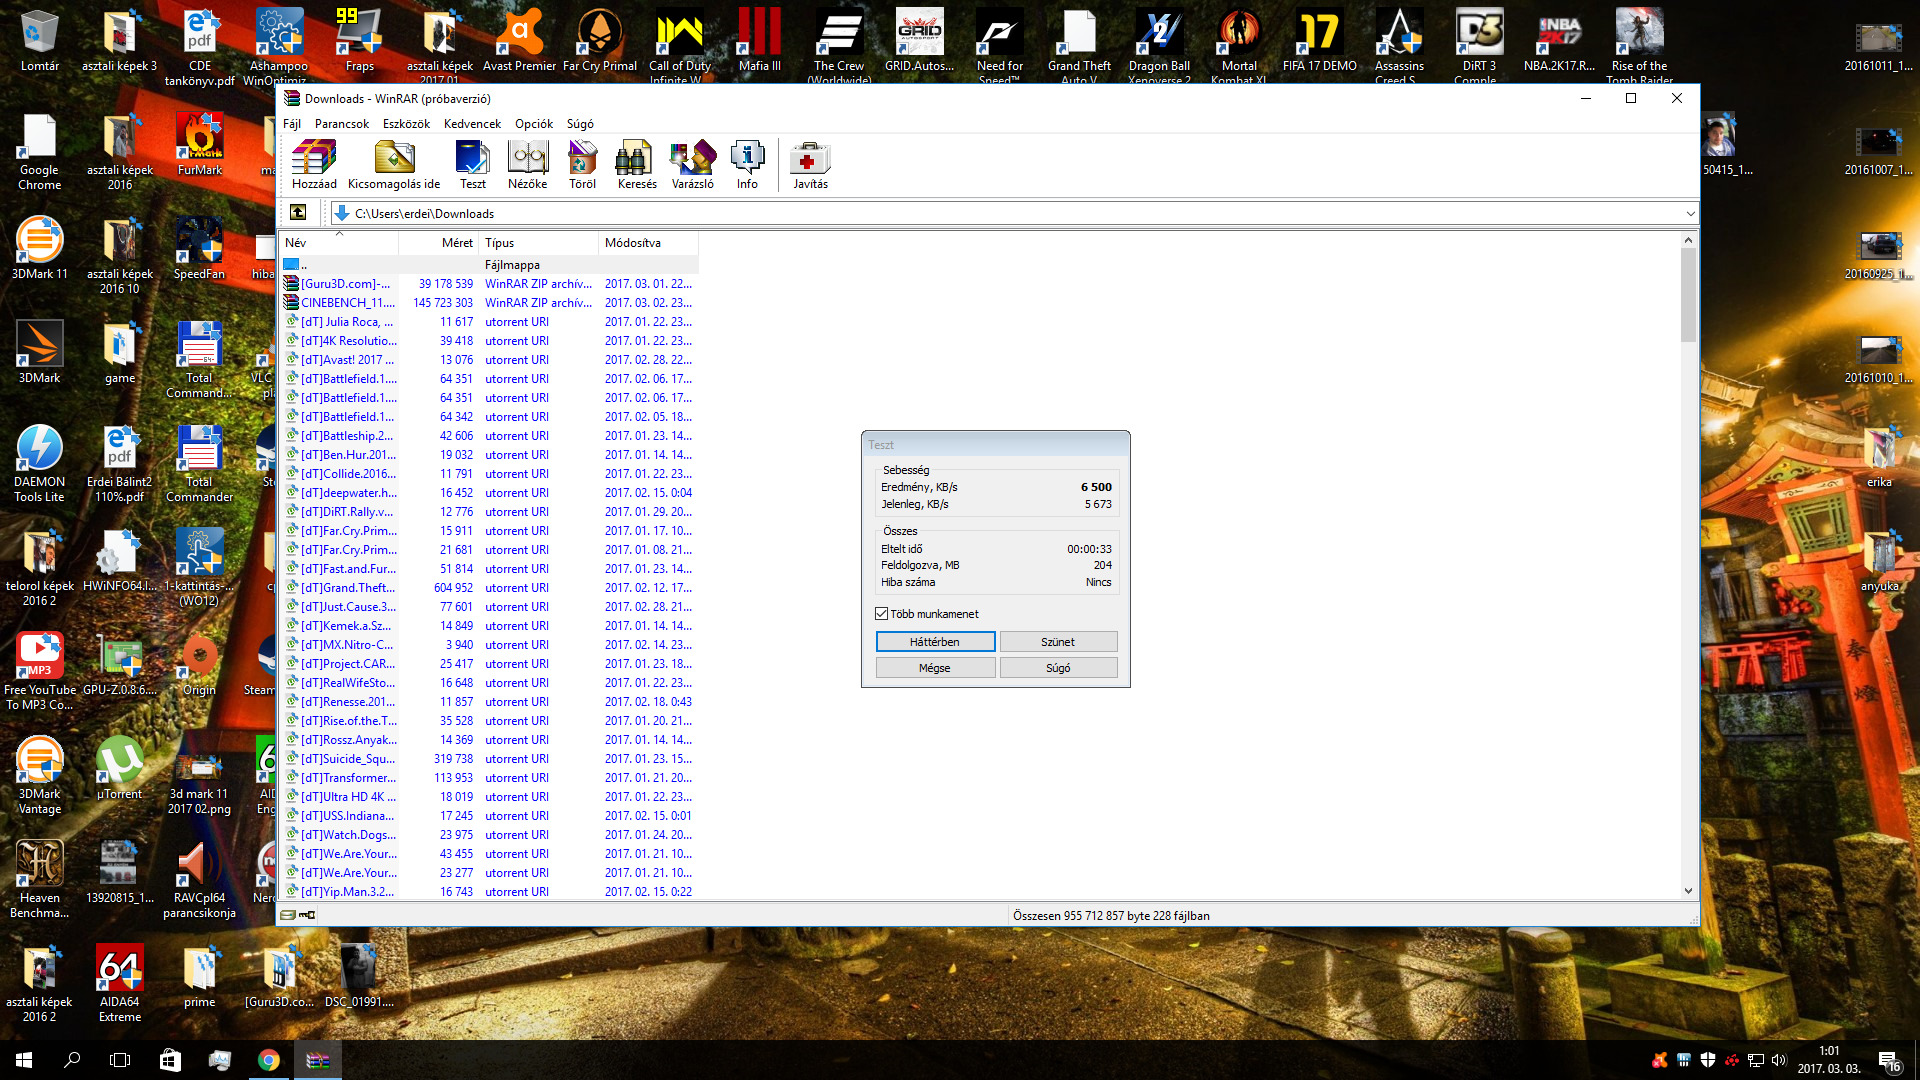Open µTorrent desktop shortcut
1920x1080 pixels.
tap(120, 770)
